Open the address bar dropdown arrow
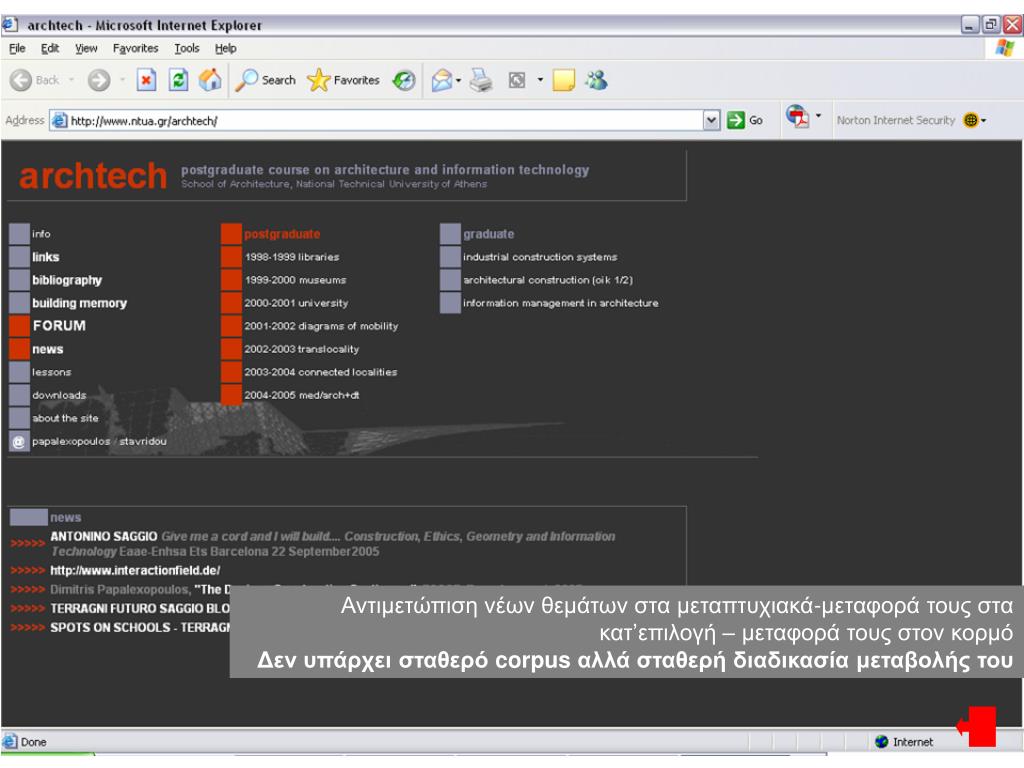Screen dimensions: 1024x768 tap(712, 120)
